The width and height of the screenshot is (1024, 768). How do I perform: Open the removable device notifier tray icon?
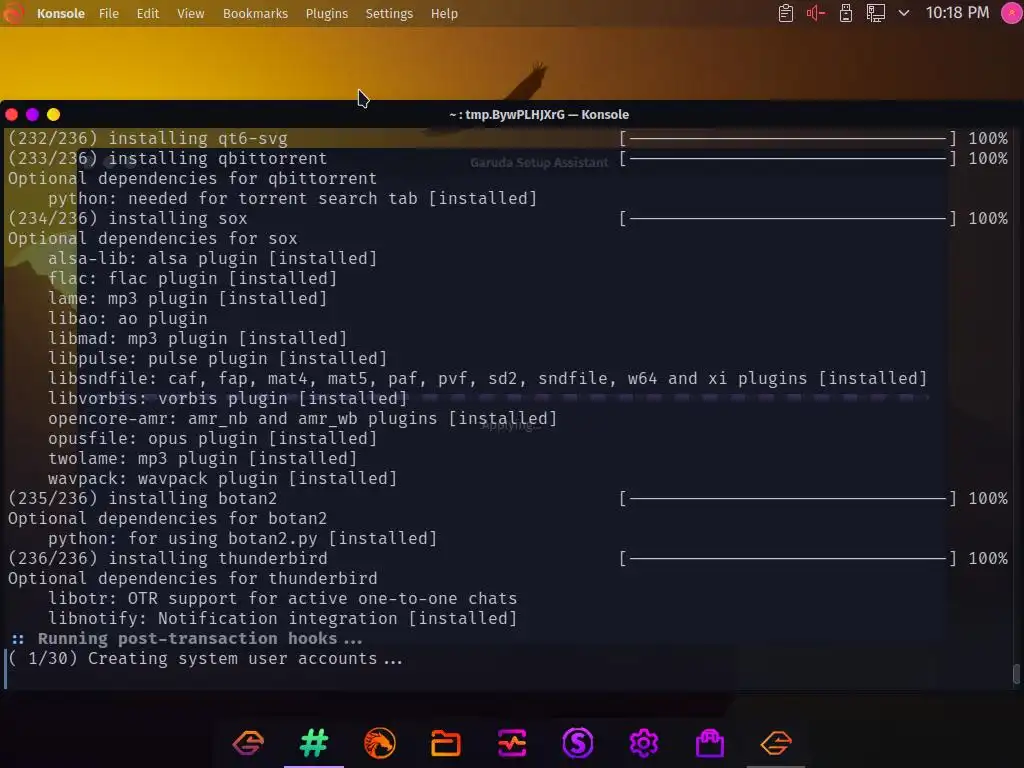[846, 13]
